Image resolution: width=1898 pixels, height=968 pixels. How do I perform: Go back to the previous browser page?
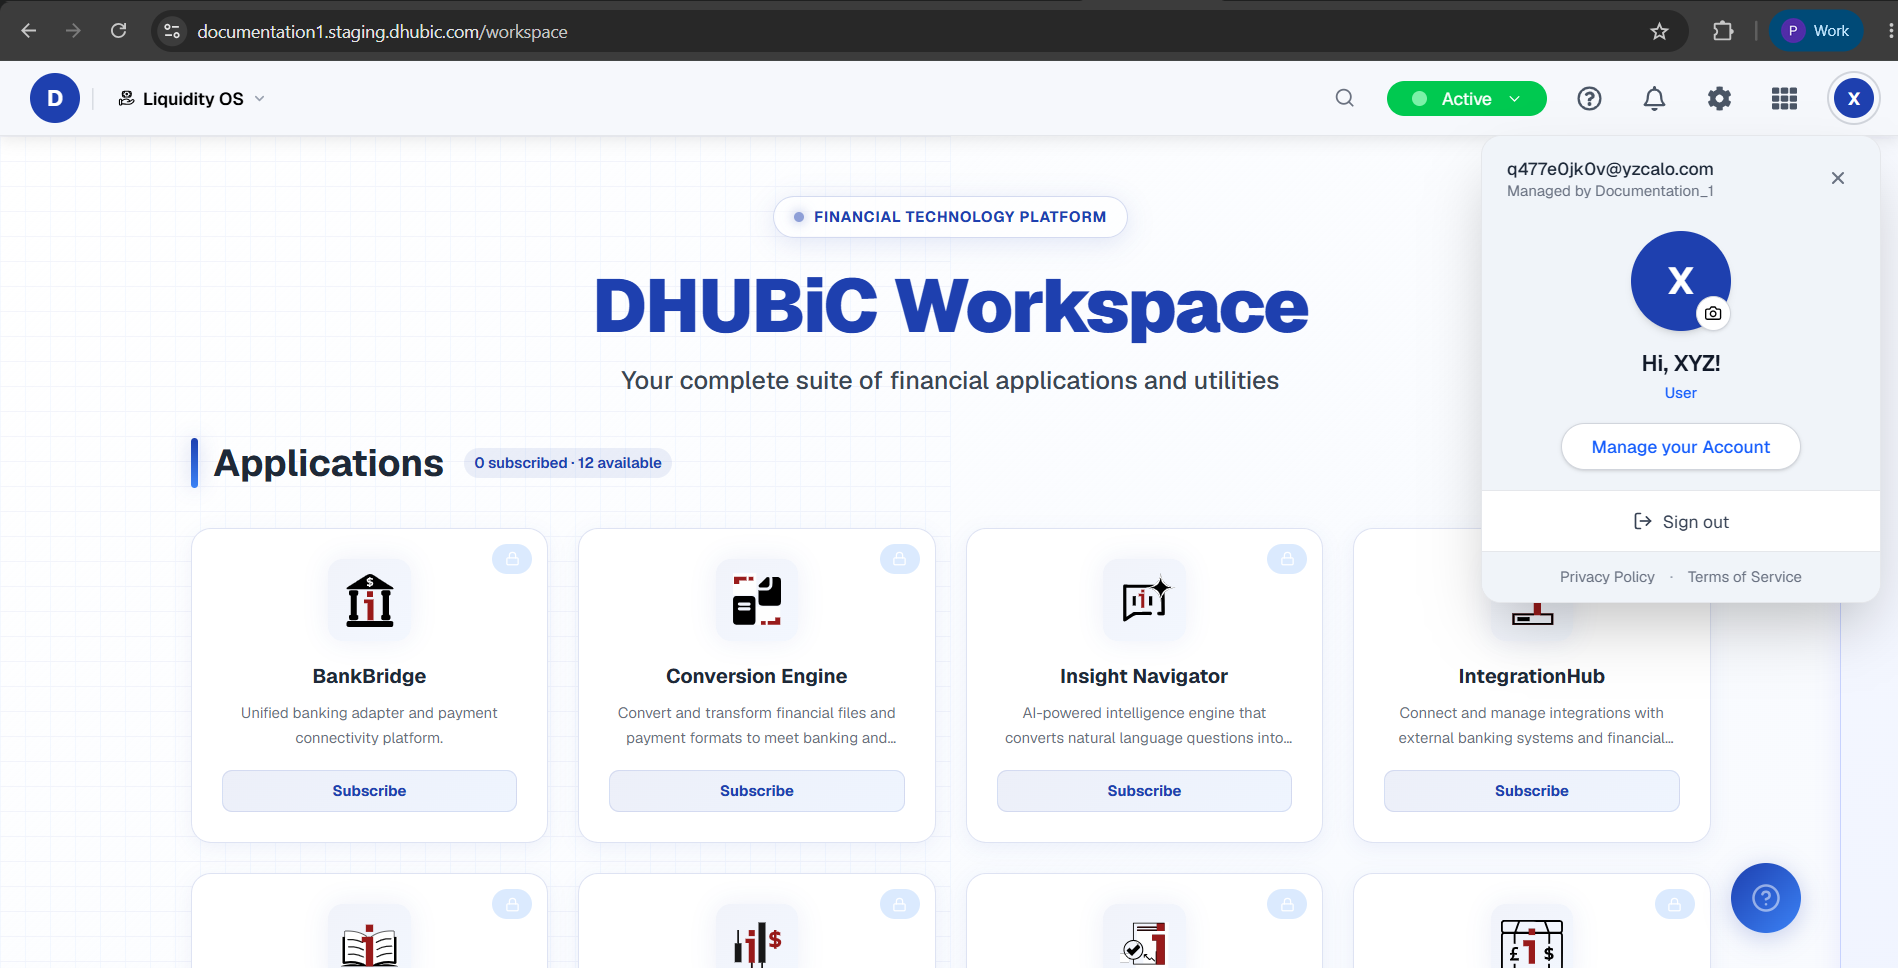tap(29, 31)
